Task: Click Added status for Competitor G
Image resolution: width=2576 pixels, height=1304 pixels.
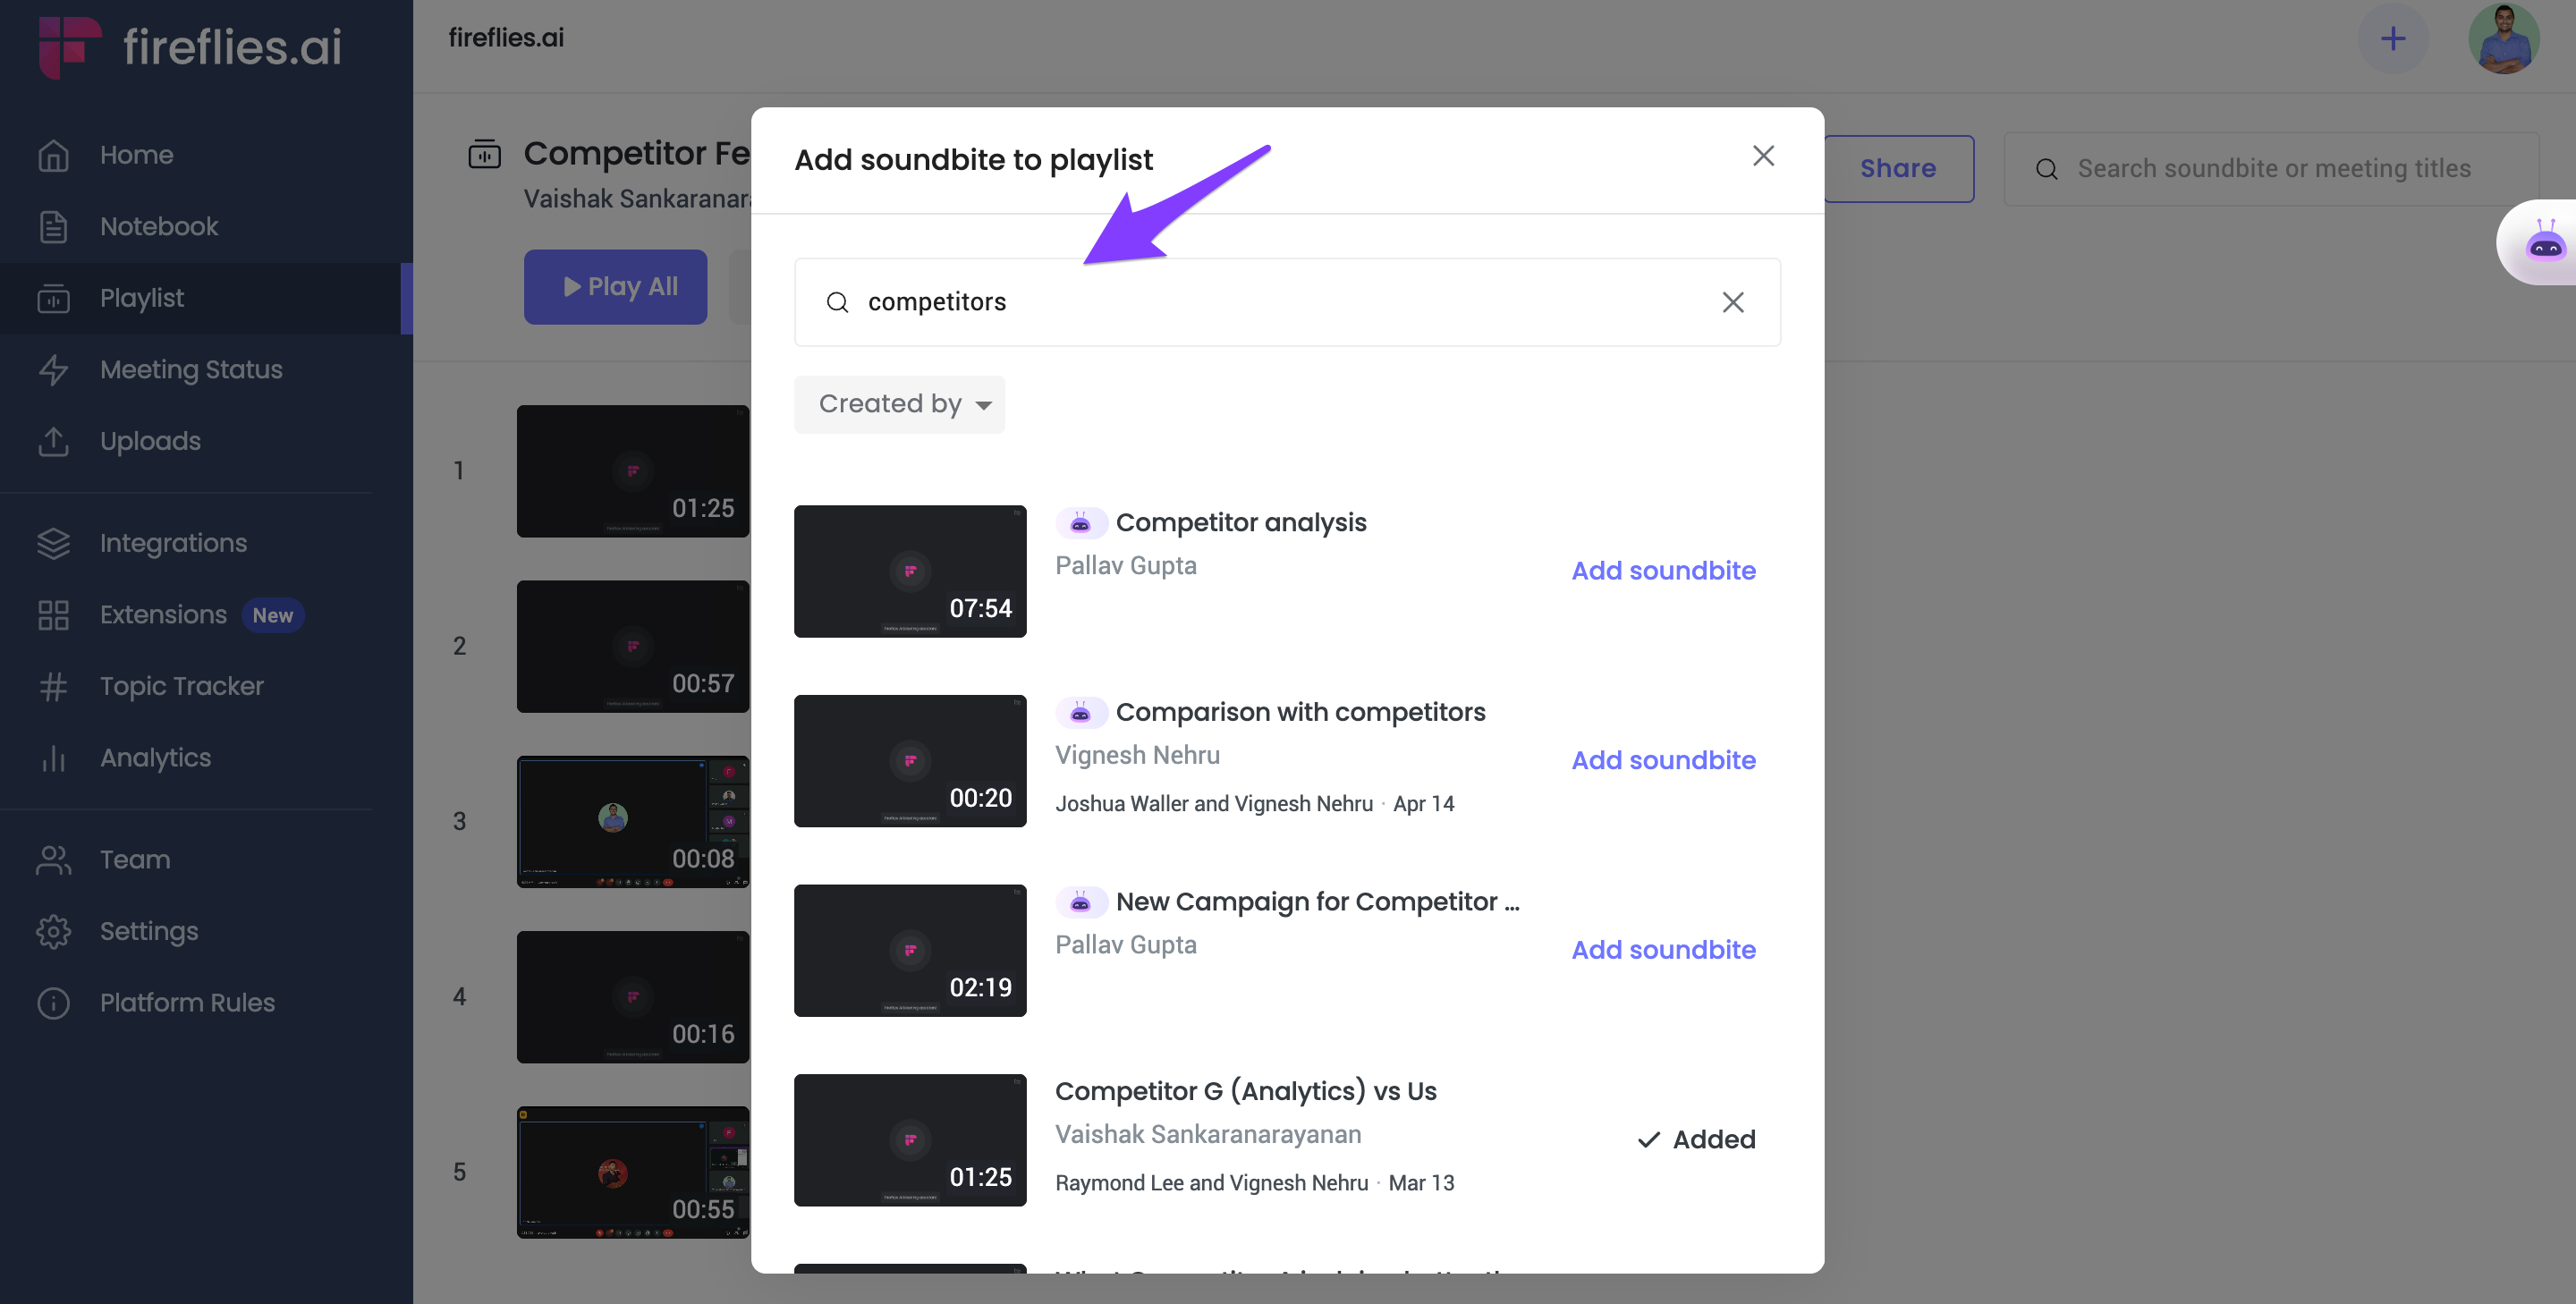Action: click(x=1696, y=1139)
